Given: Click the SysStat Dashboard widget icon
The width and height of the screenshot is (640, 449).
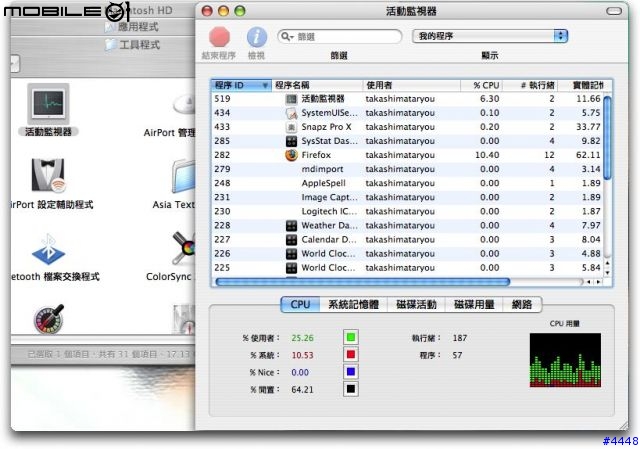Looking at the screenshot, I should click(x=291, y=141).
